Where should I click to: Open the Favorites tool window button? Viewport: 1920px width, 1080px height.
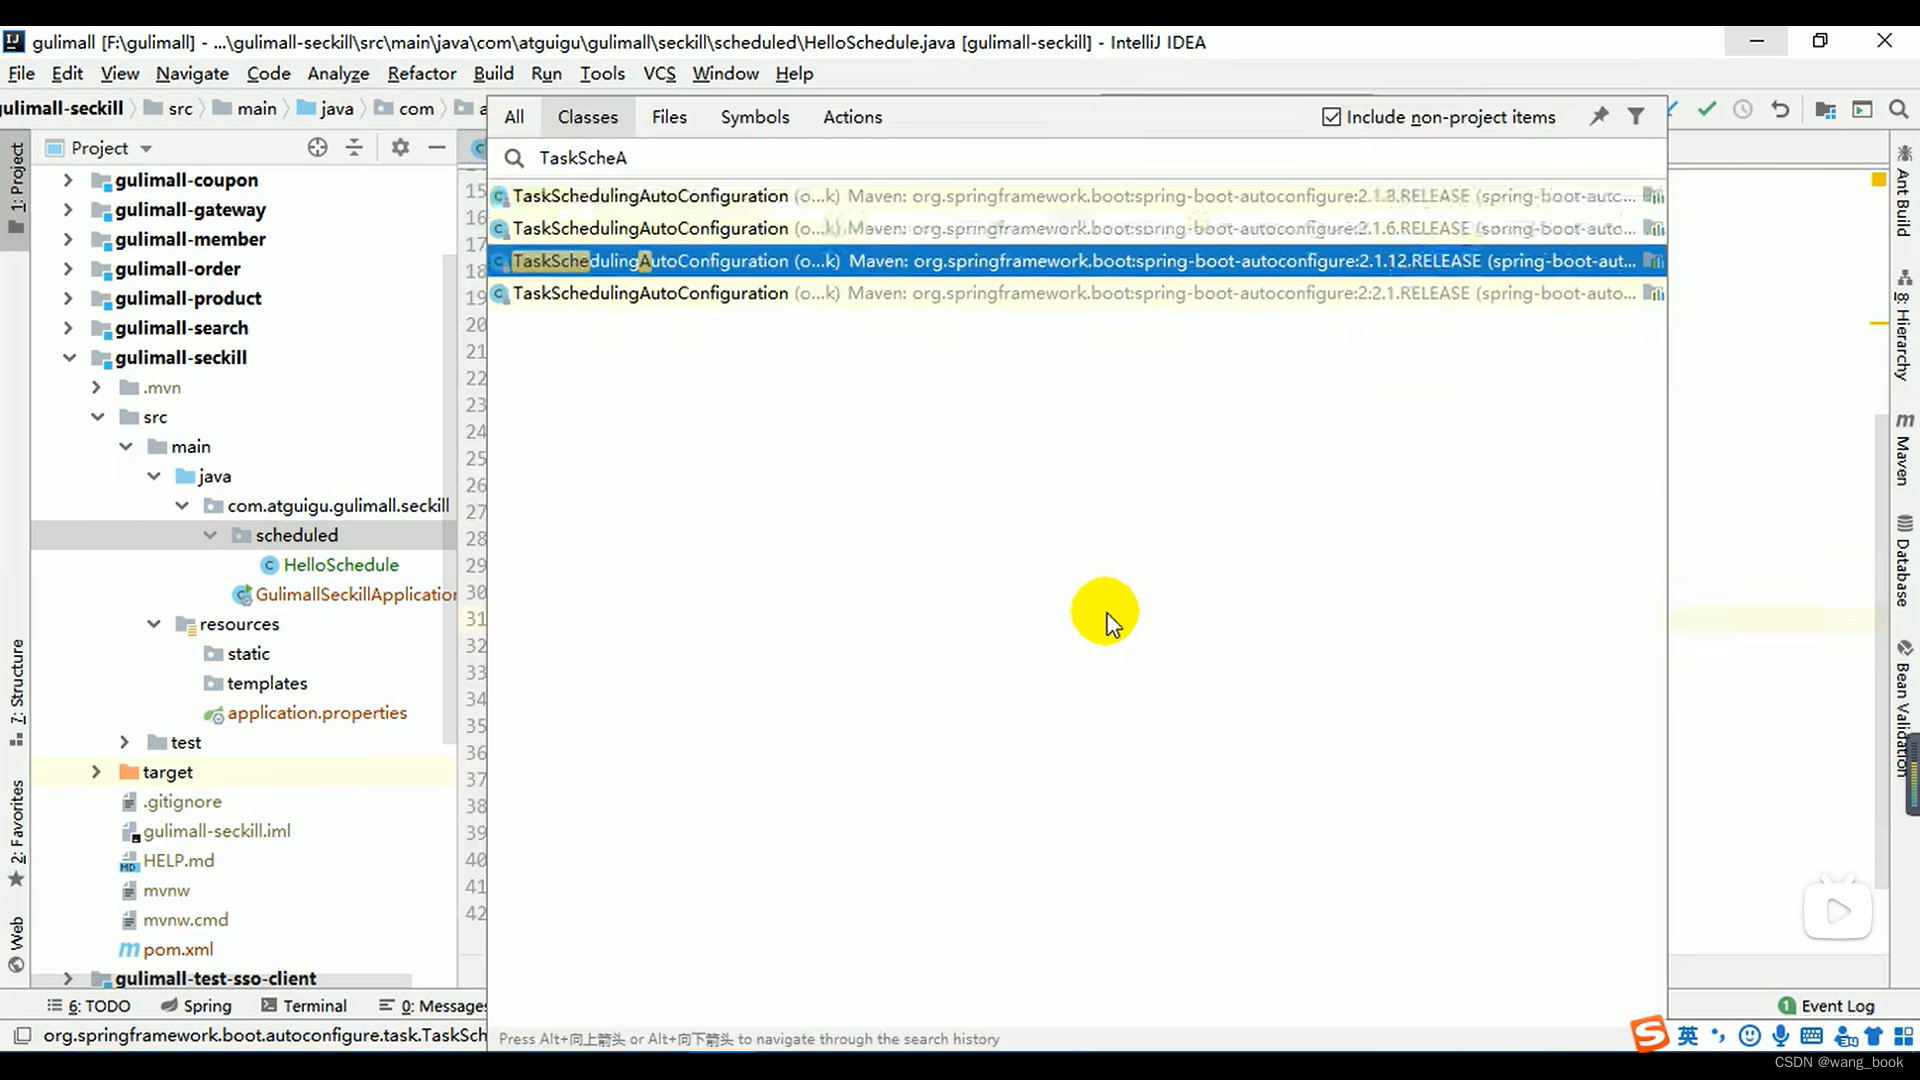click(x=16, y=833)
